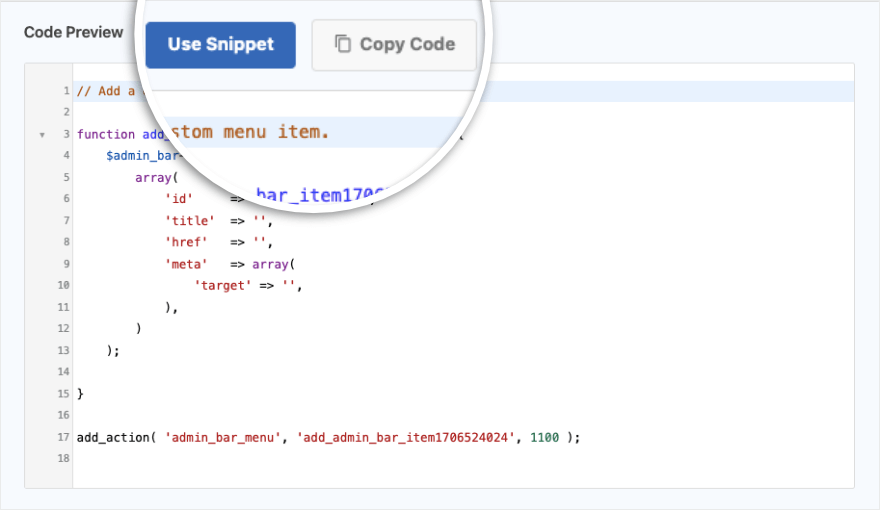The width and height of the screenshot is (880, 510).
Task: Click the 'stom menu item.' magnified comment text
Action: (x=250, y=132)
